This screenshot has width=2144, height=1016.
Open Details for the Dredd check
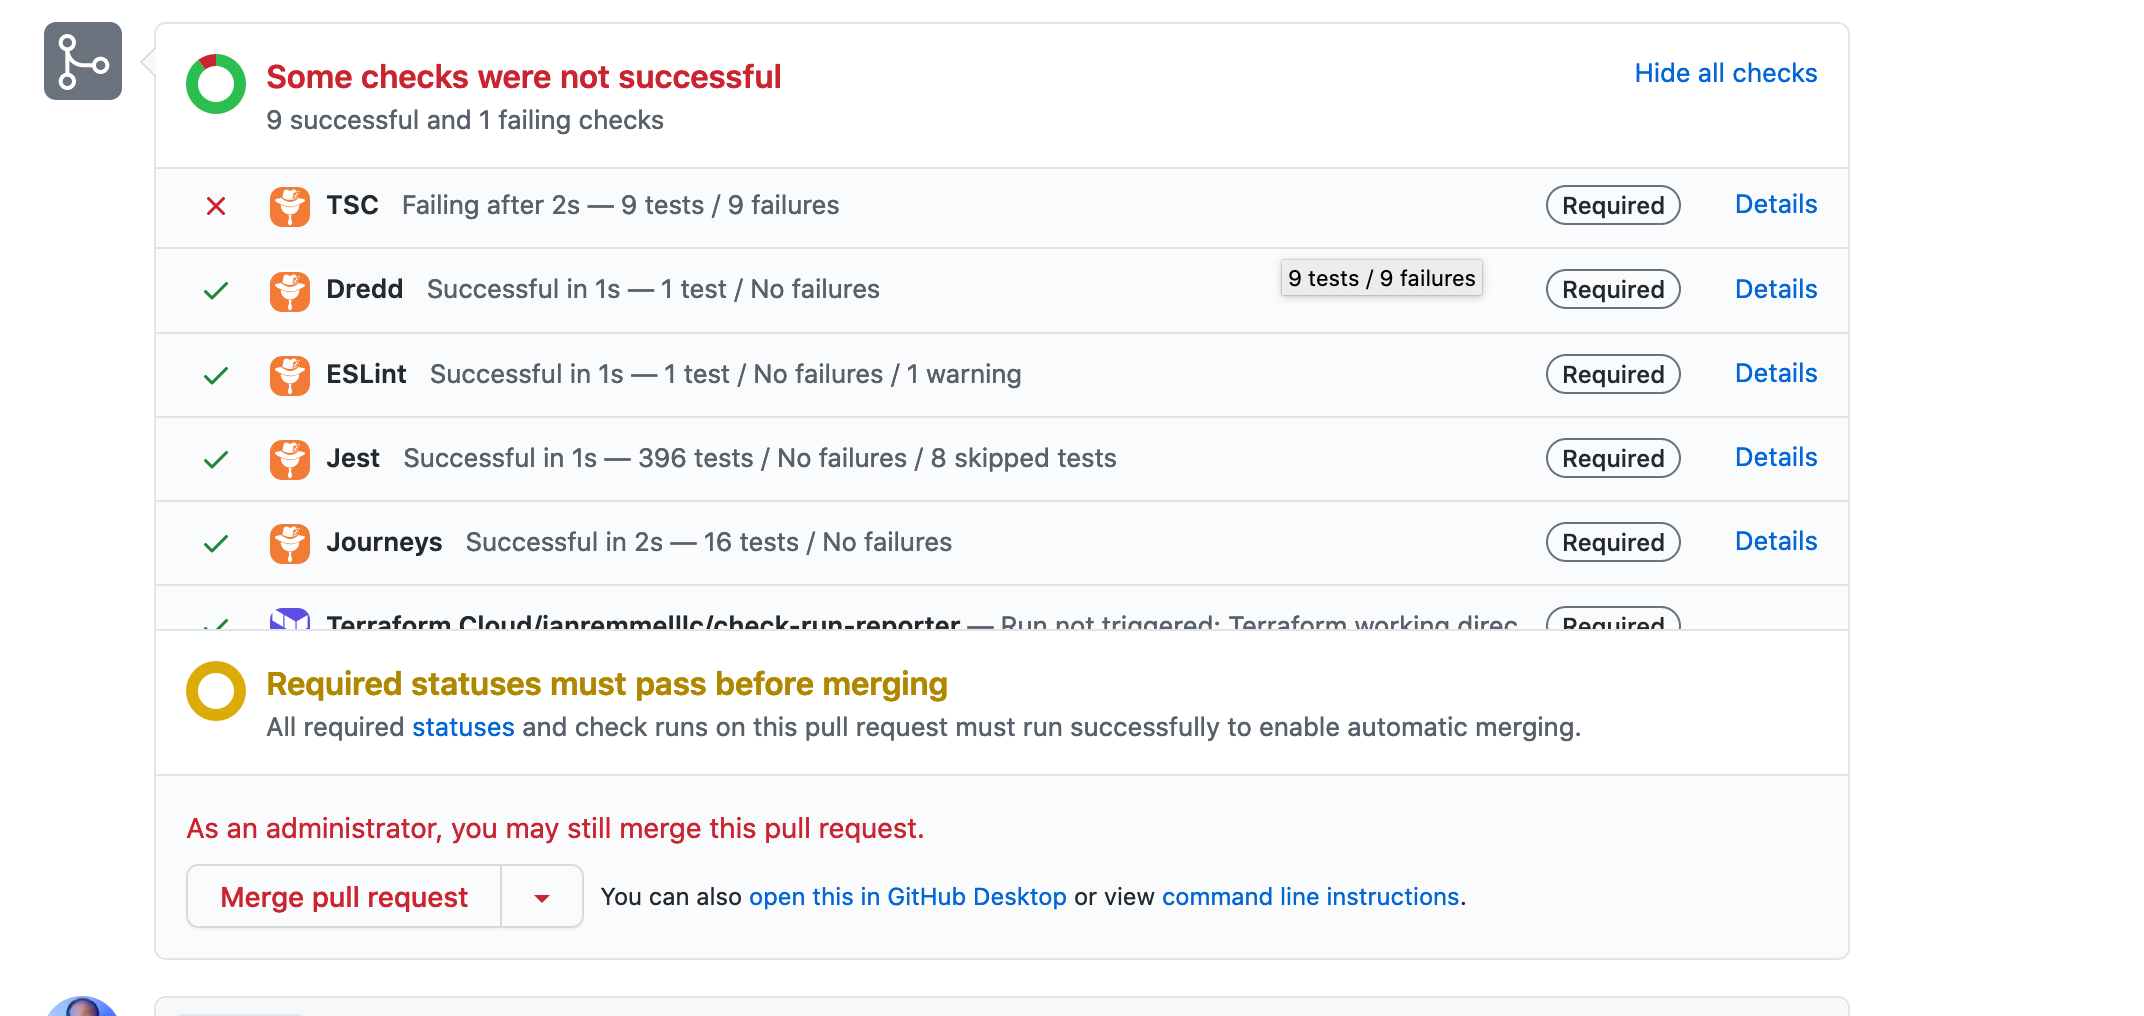click(1775, 289)
